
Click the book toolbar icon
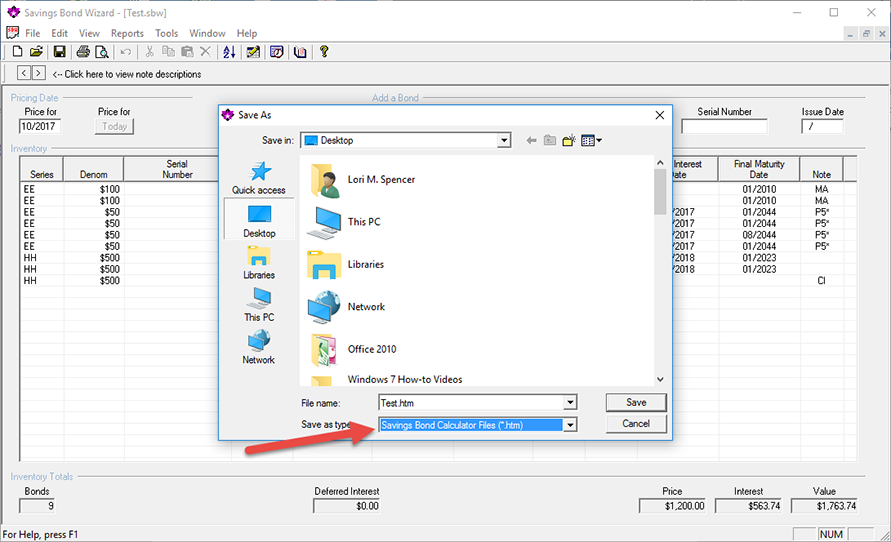point(300,52)
